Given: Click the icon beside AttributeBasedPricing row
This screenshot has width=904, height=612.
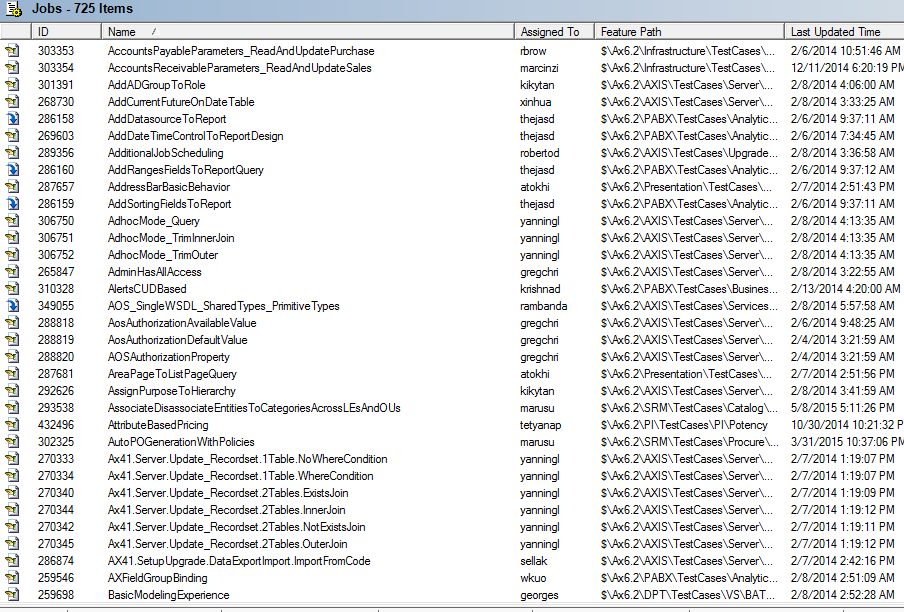Looking at the screenshot, I should tap(12, 425).
